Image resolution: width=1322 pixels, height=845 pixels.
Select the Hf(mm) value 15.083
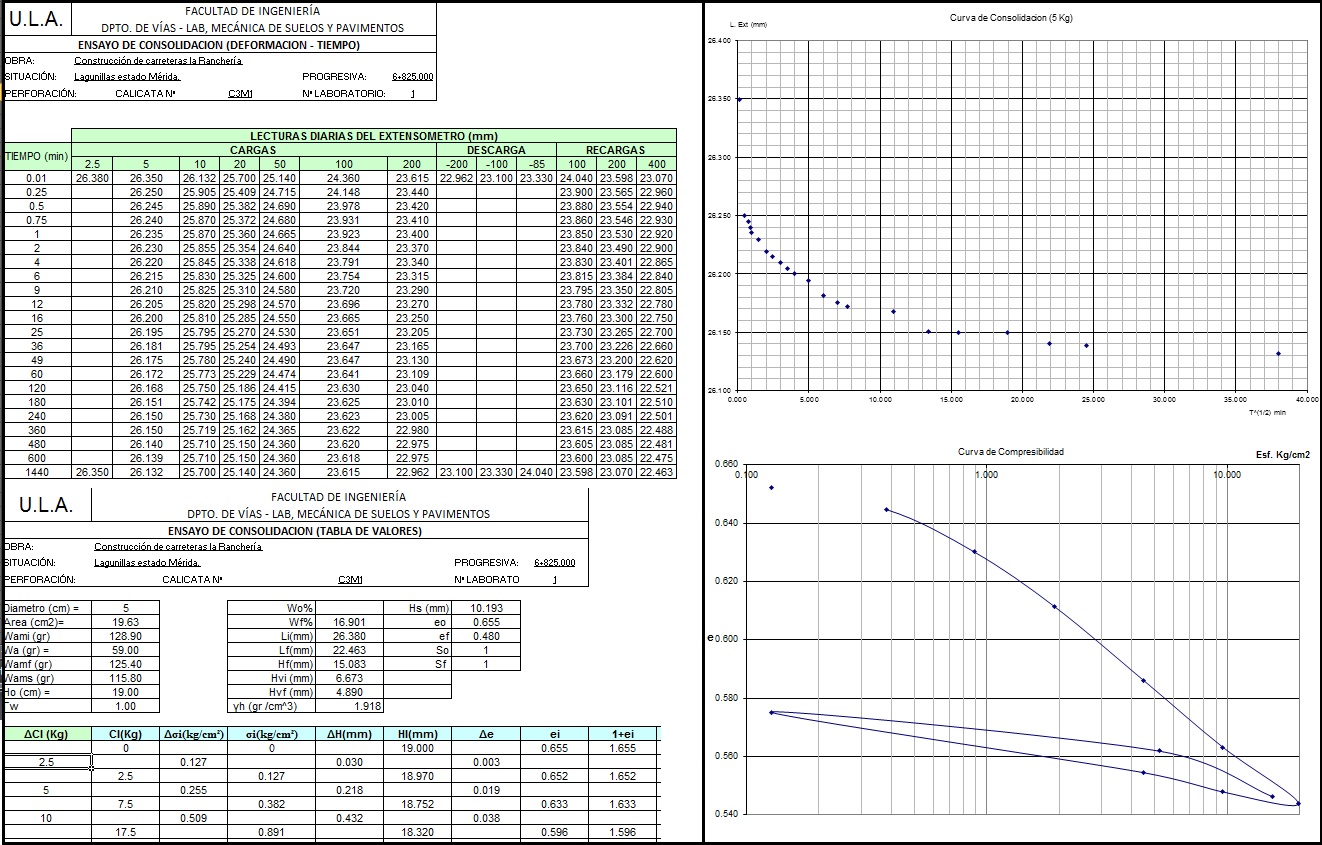click(350, 664)
